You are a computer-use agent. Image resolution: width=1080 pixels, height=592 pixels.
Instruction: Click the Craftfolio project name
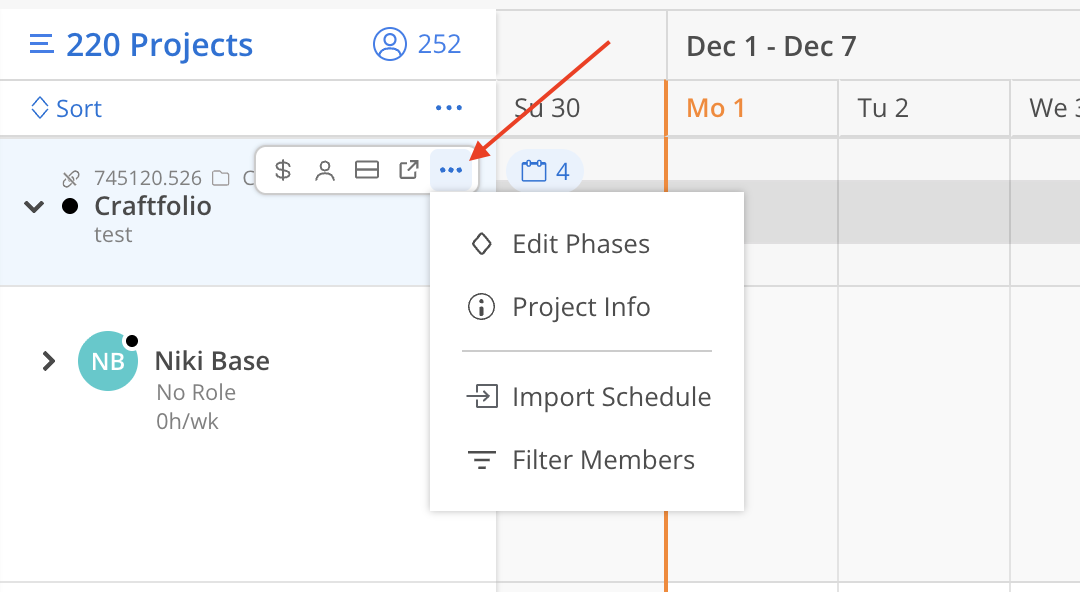(153, 206)
